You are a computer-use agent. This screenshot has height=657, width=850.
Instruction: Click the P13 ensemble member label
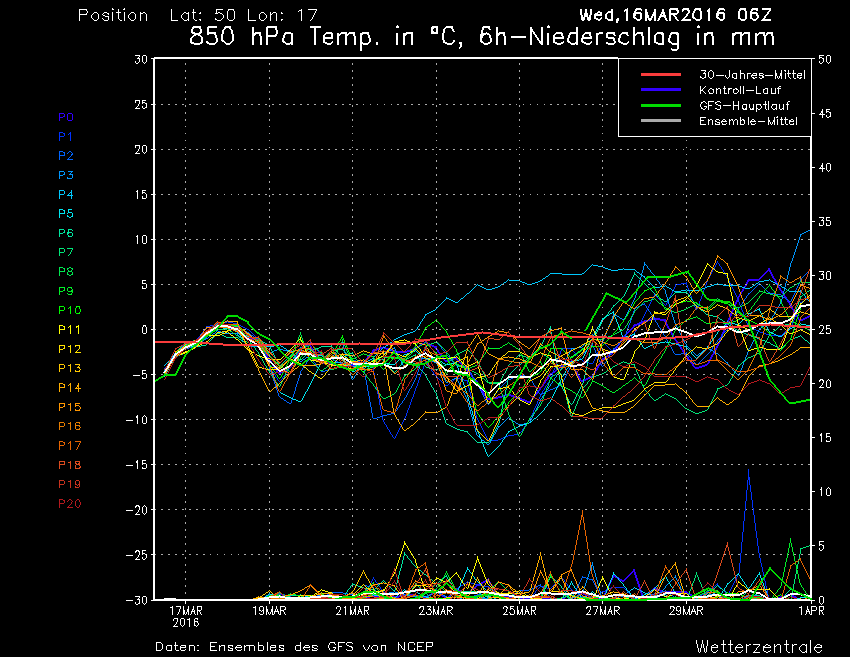pos(70,368)
